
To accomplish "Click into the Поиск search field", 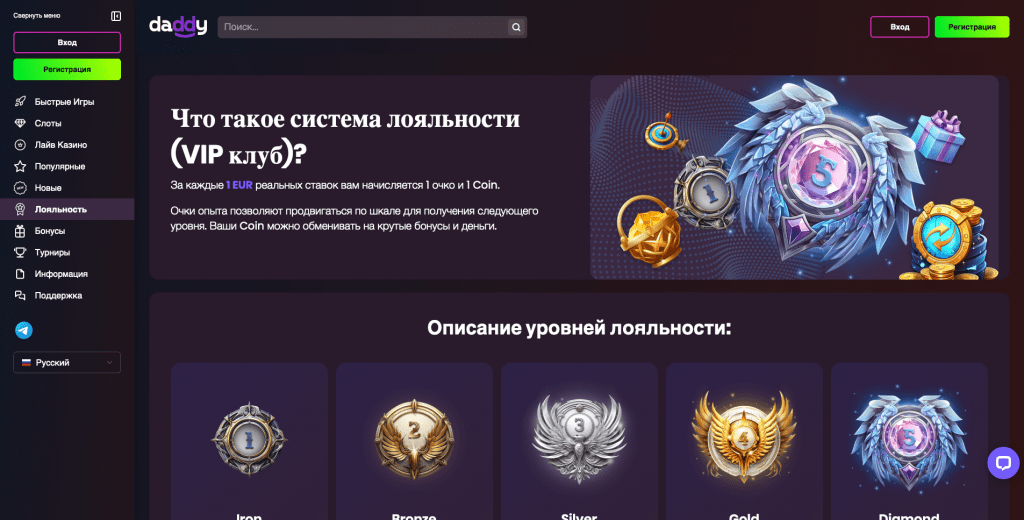I will point(362,27).
